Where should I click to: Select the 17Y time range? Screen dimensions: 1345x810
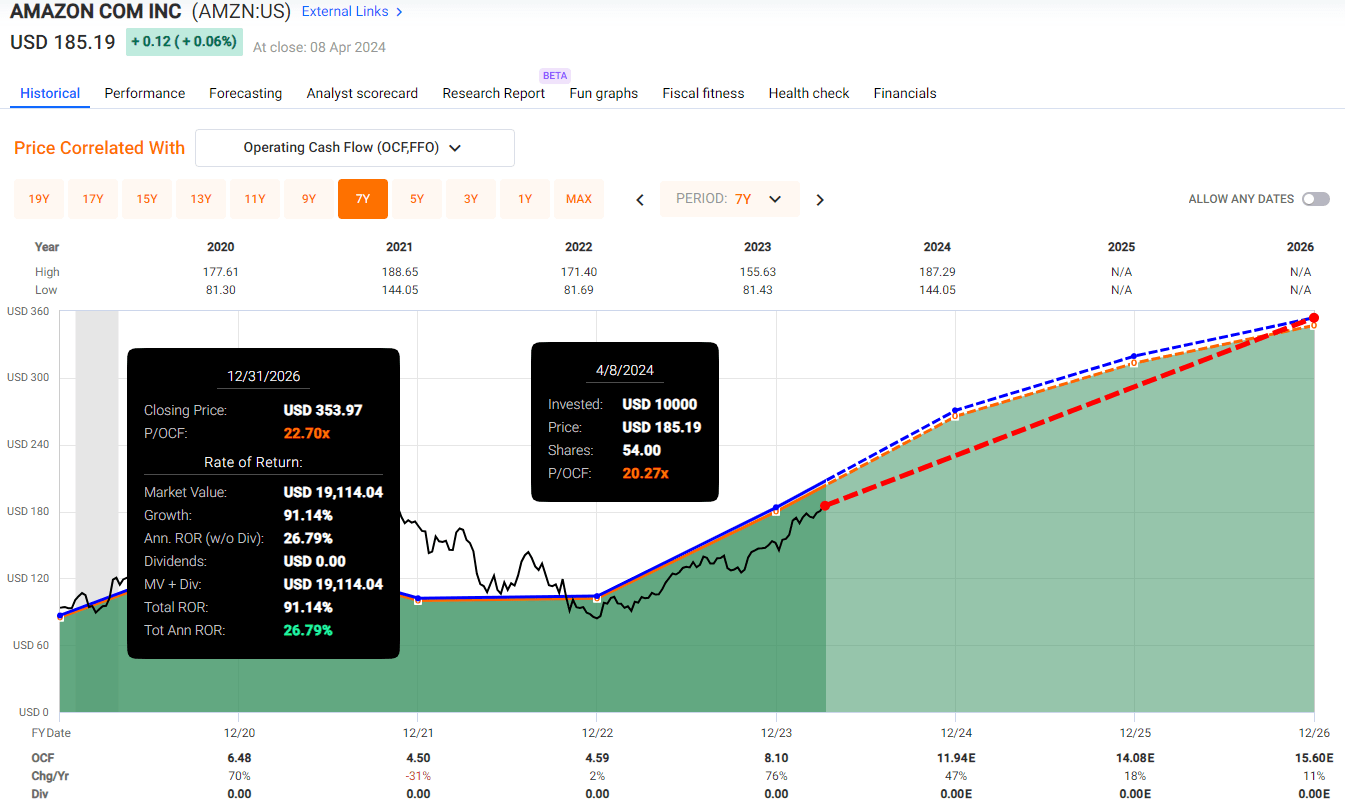(93, 199)
